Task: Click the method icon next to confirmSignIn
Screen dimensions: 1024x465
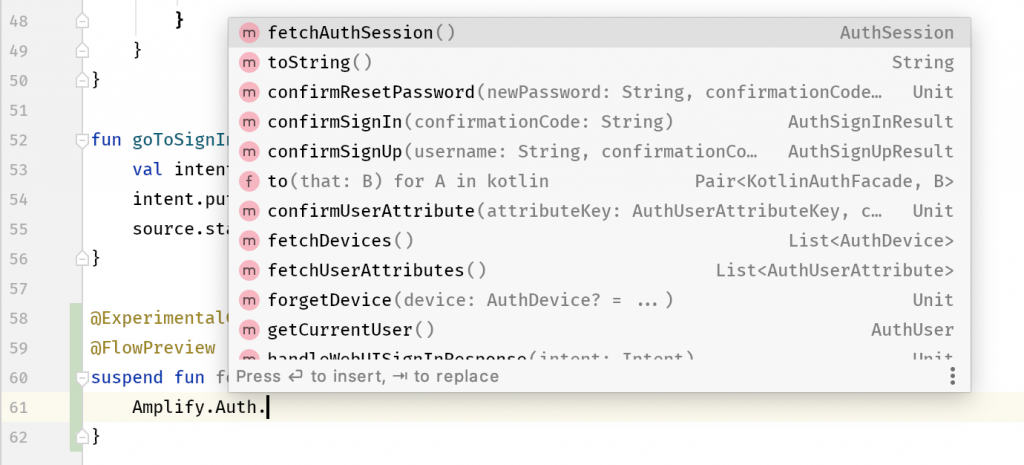Action: coord(249,122)
